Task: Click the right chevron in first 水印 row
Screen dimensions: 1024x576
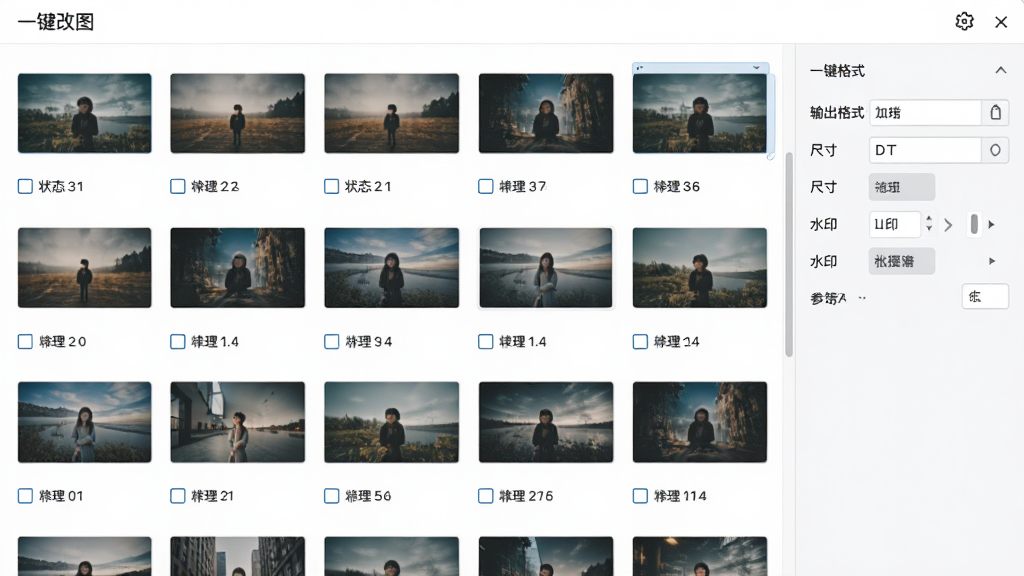Action: (948, 225)
